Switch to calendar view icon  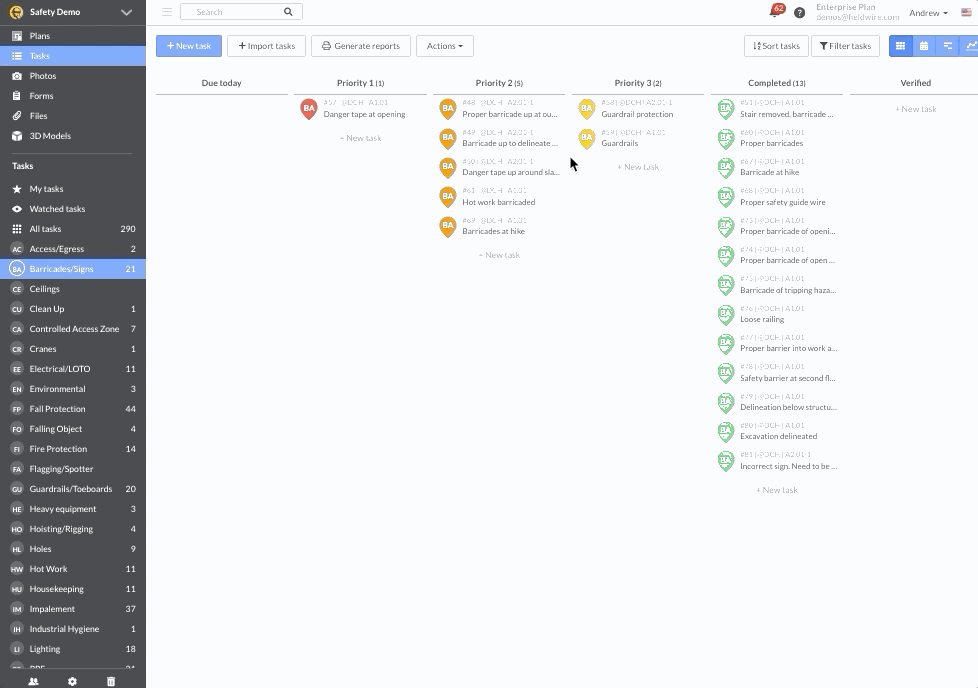pos(924,46)
